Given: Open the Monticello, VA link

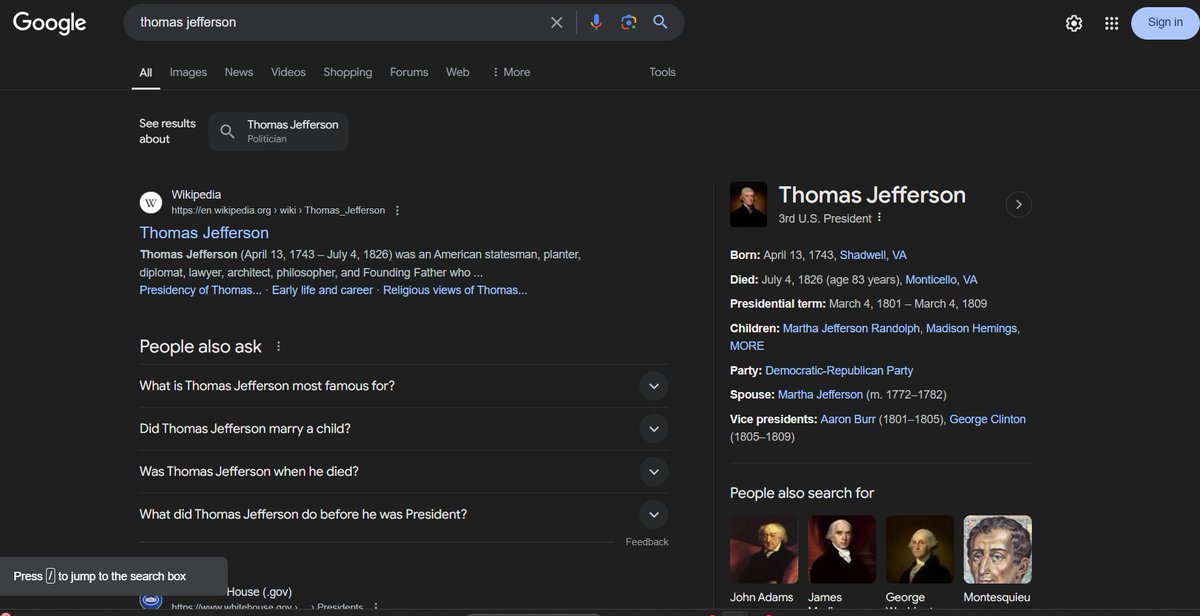Looking at the screenshot, I should click(941, 280).
